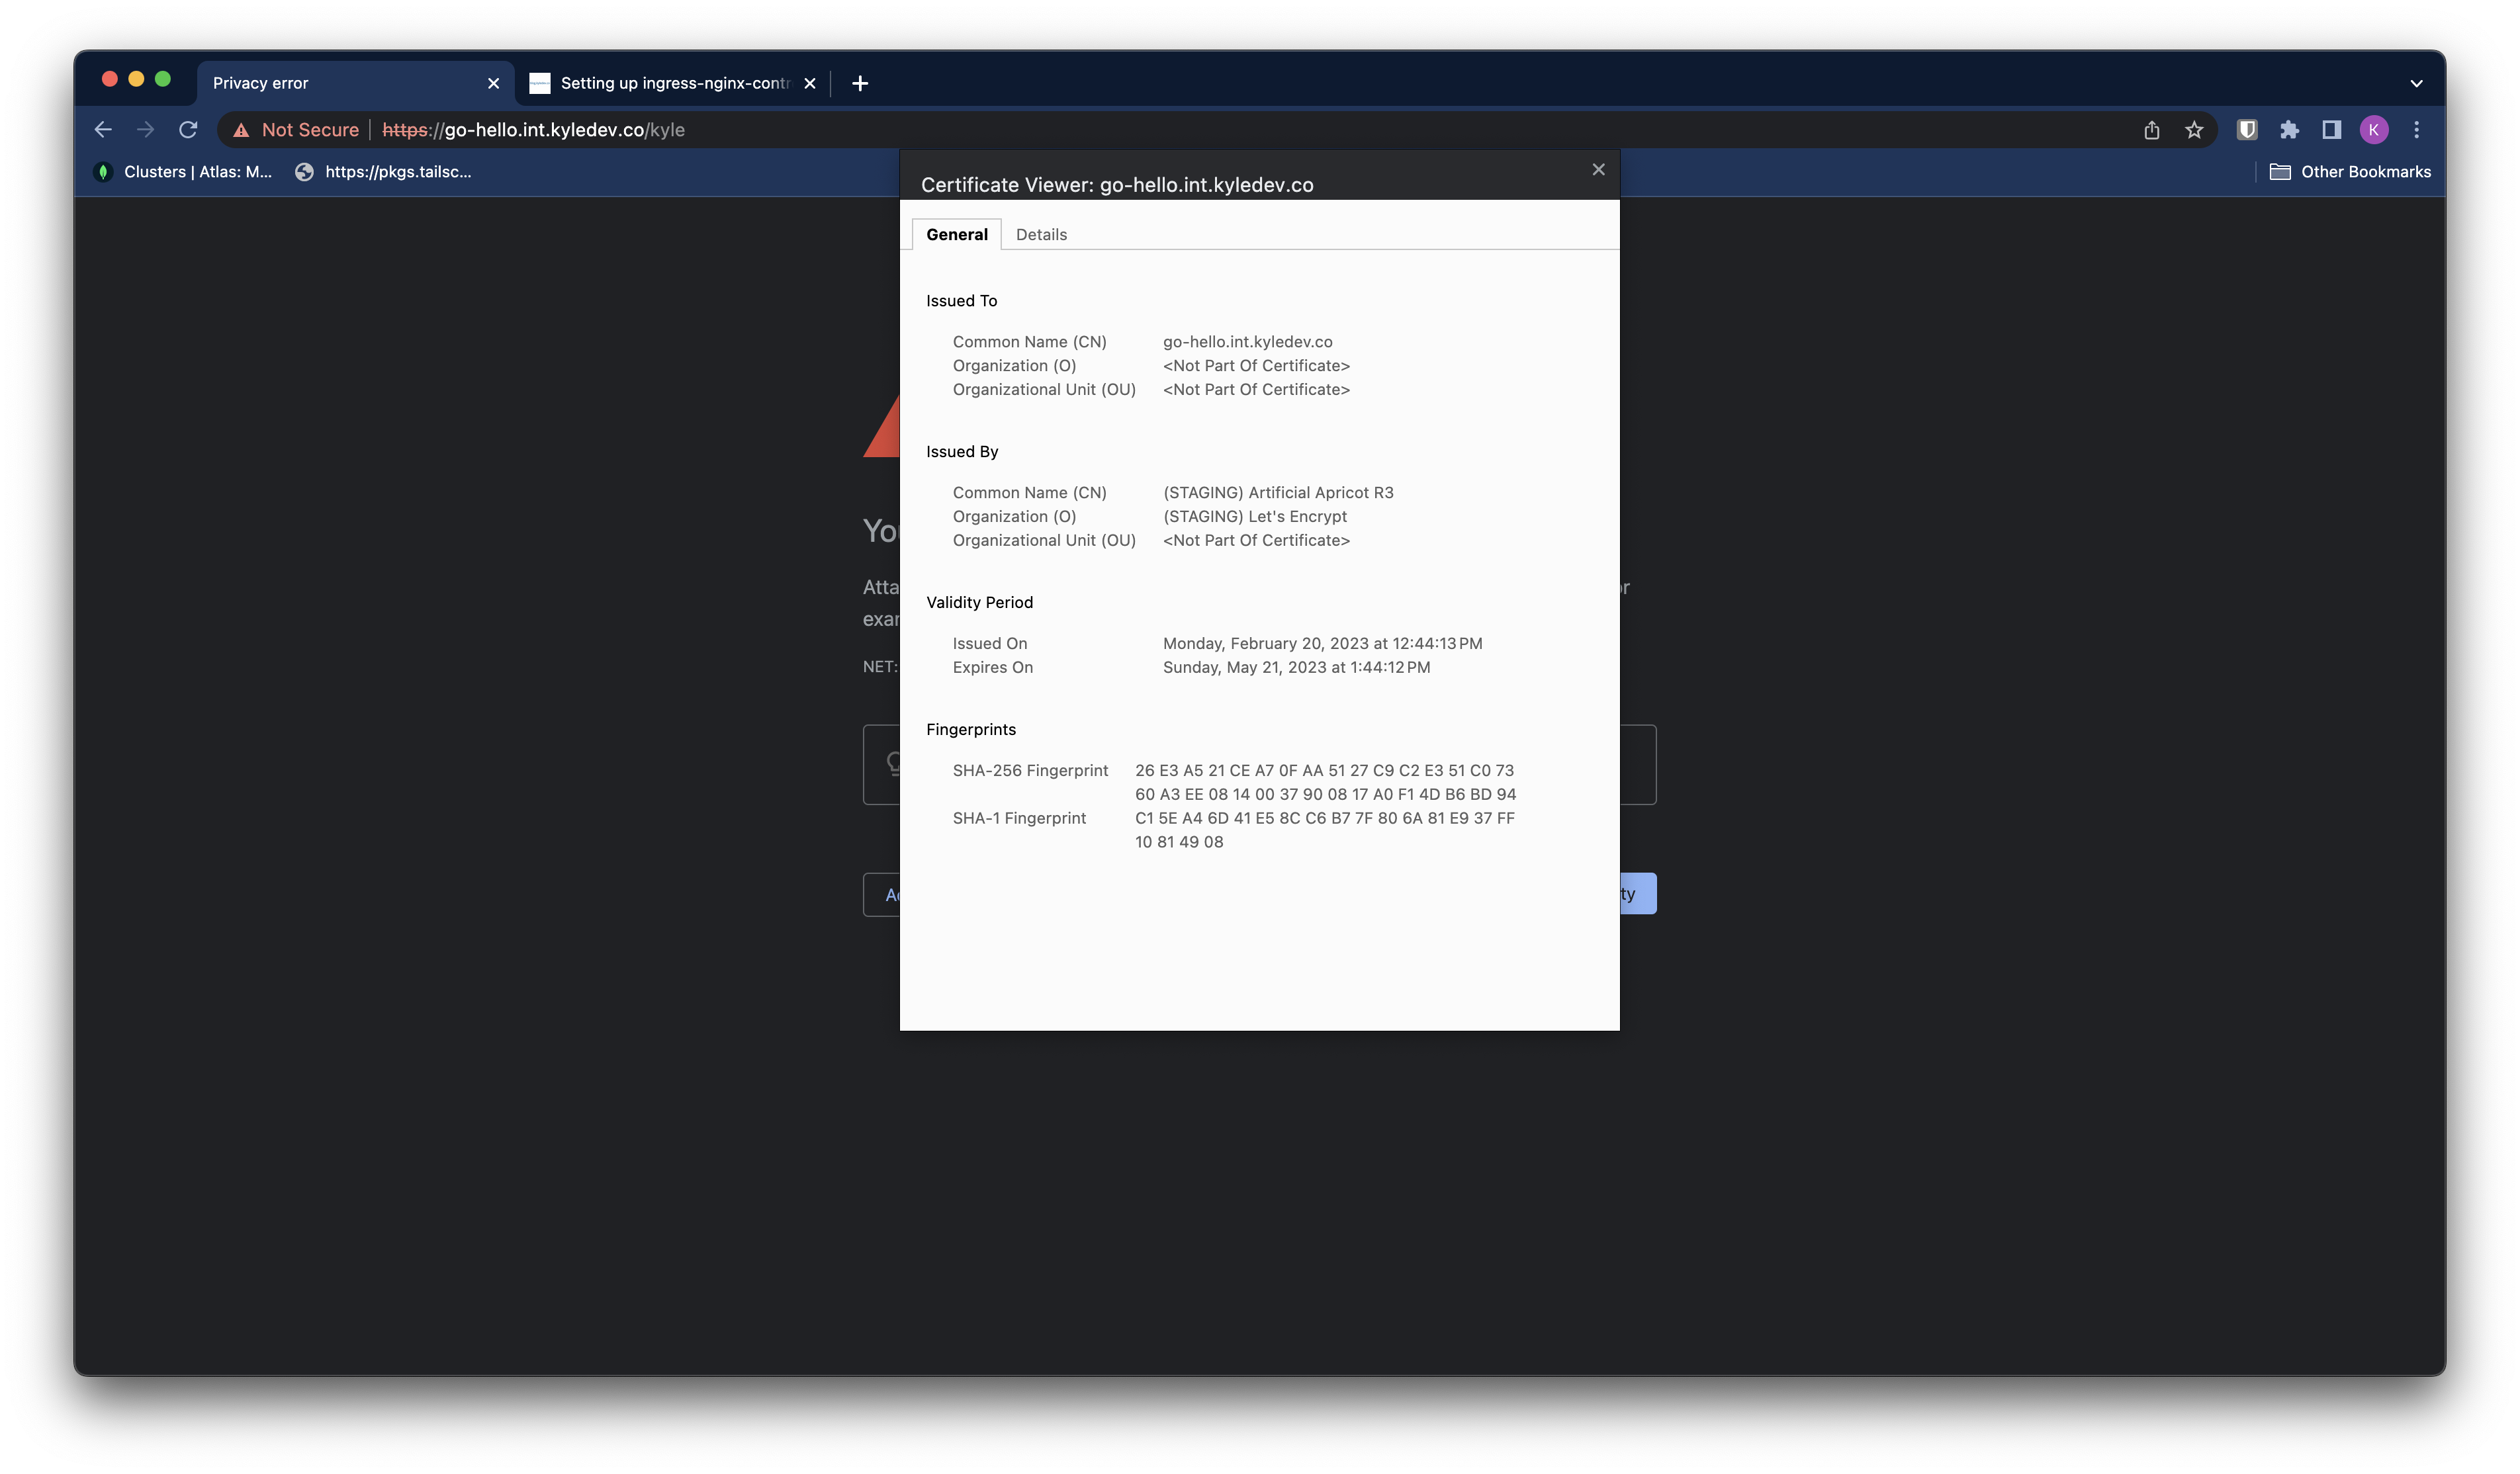
Task: Close the Privacy error tab
Action: tap(493, 83)
